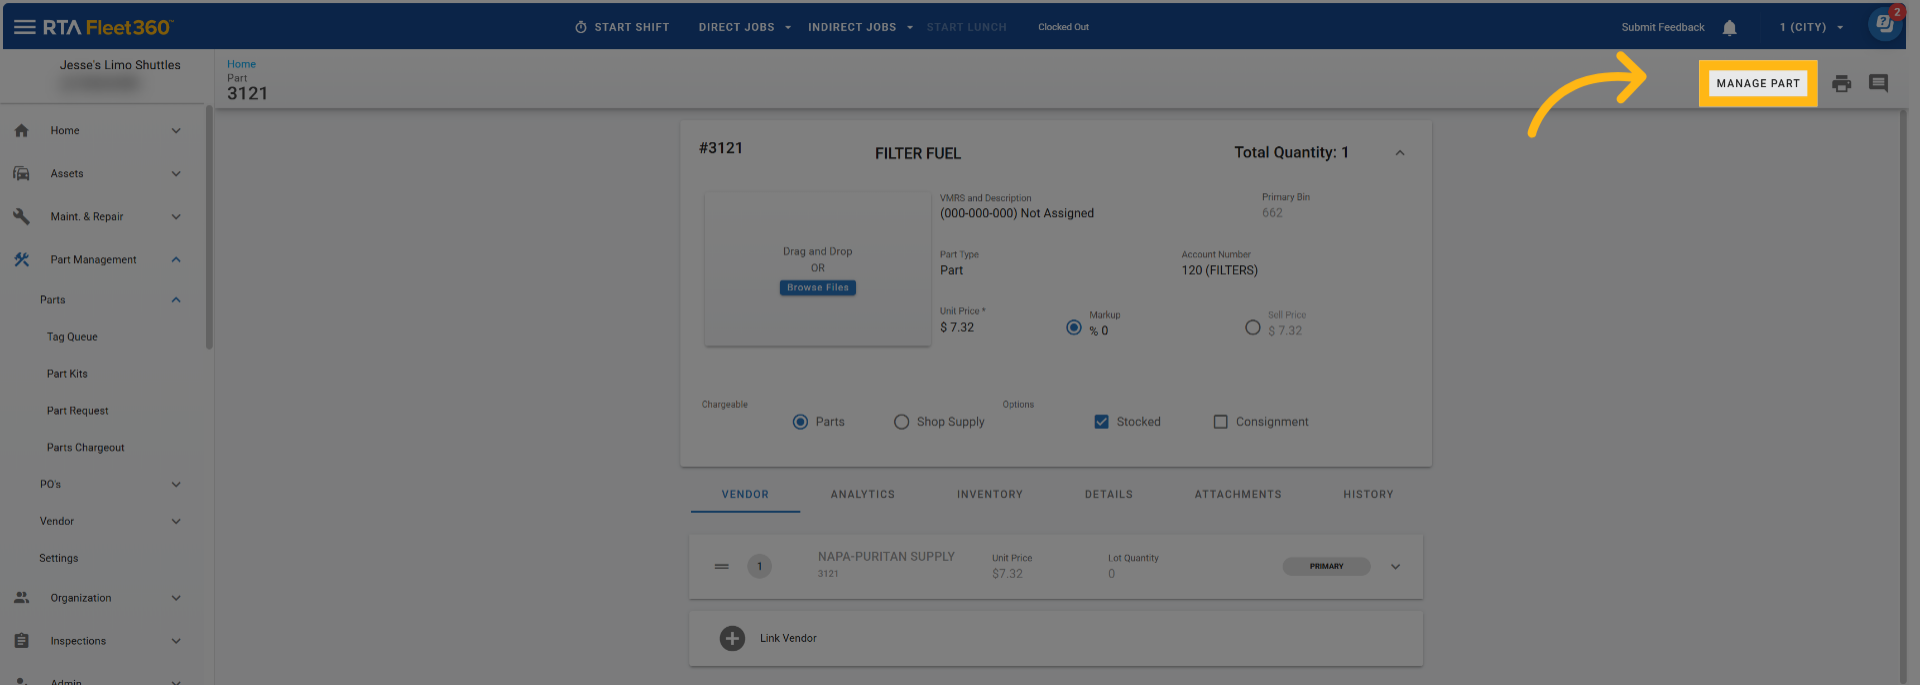Viewport: 1920px width, 685px height.
Task: Open the hamburger navigation menu
Action: (x=24, y=27)
